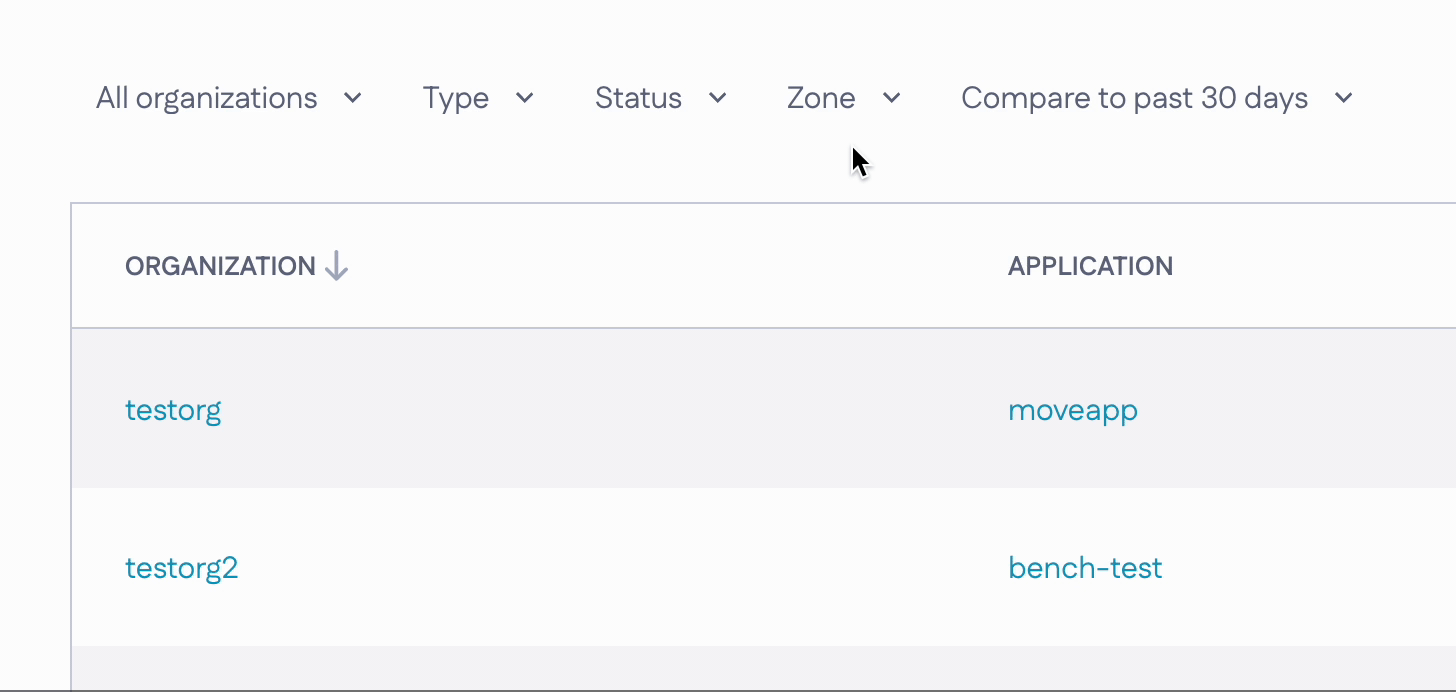The height and width of the screenshot is (692, 1456).
Task: Go to the moveapp application
Action: click(1073, 410)
